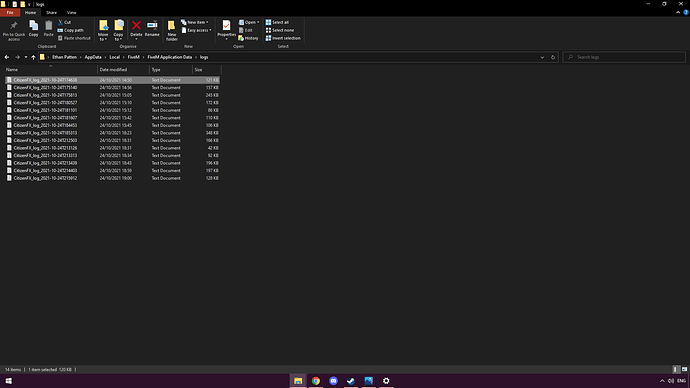Click into the Search logs field
This screenshot has width=690, height=388.
624,57
